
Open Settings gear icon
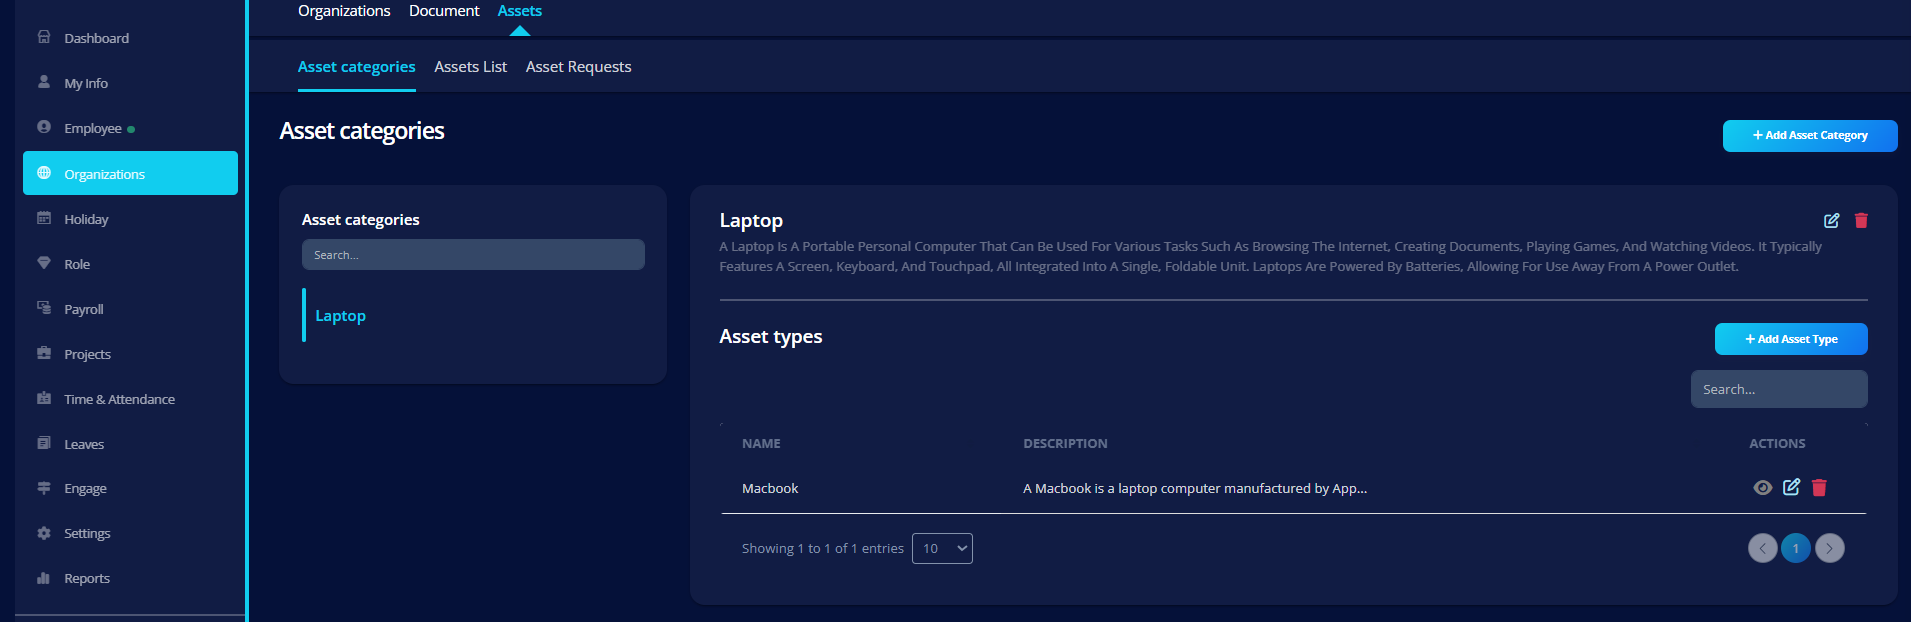44,533
